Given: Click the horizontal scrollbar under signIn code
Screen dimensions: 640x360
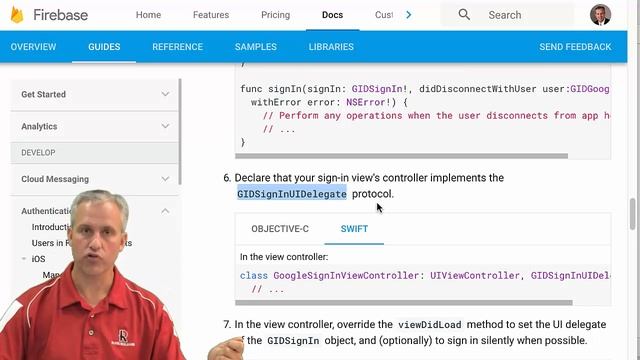Looking at the screenshot, I should (402, 156).
